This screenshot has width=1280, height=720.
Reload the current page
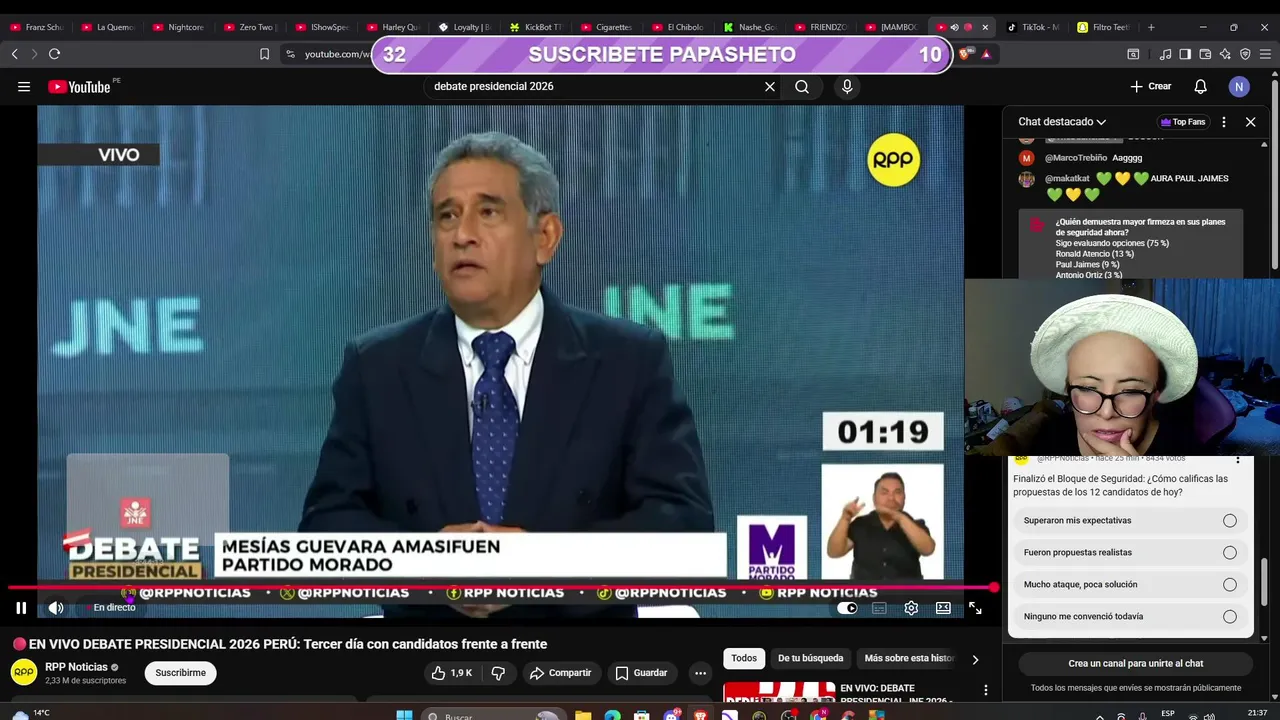(54, 54)
